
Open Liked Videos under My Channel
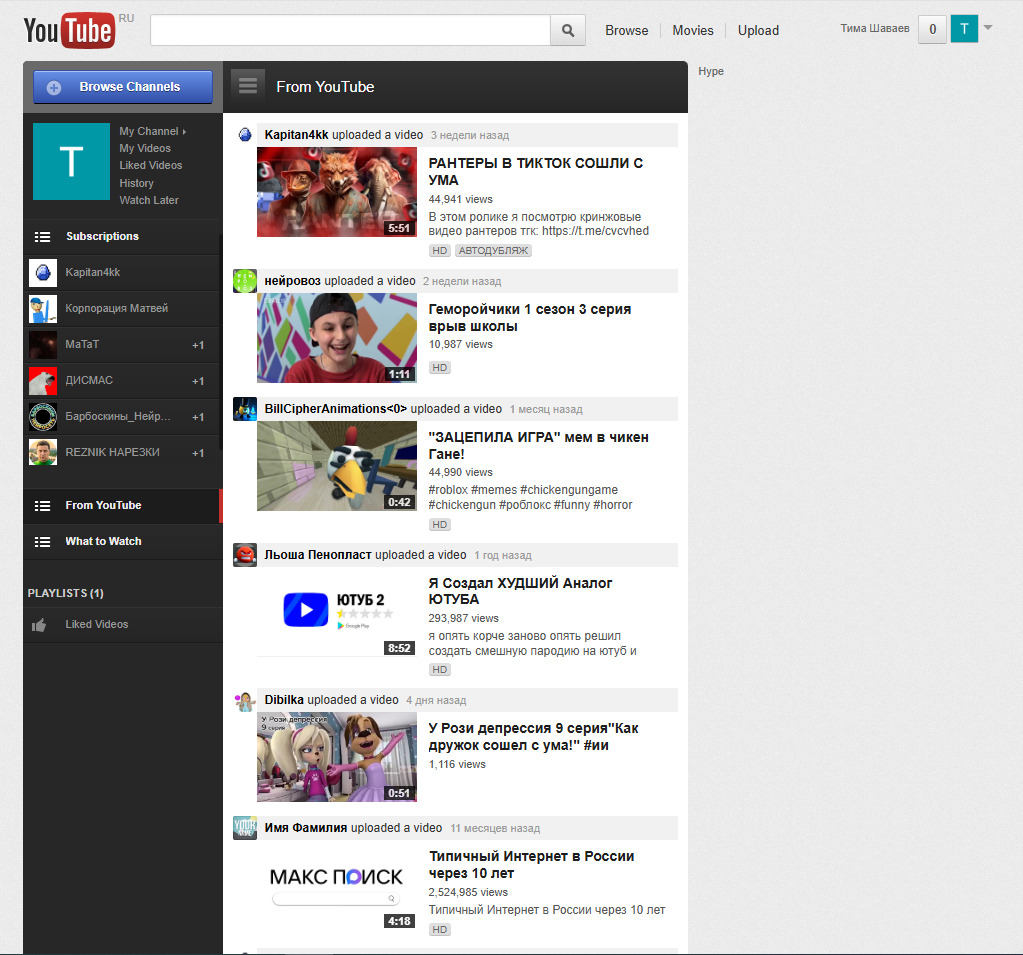pyautogui.click(x=151, y=165)
